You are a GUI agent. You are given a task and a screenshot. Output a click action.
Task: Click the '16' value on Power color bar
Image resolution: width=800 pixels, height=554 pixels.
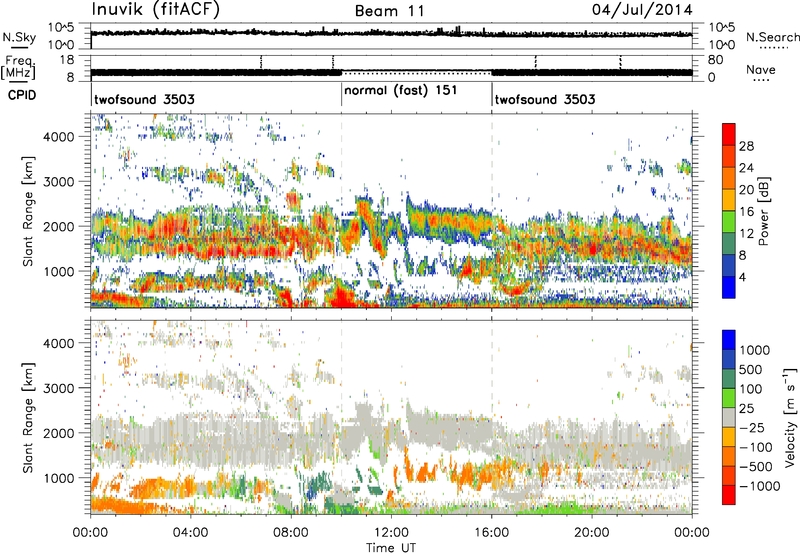pos(746,212)
